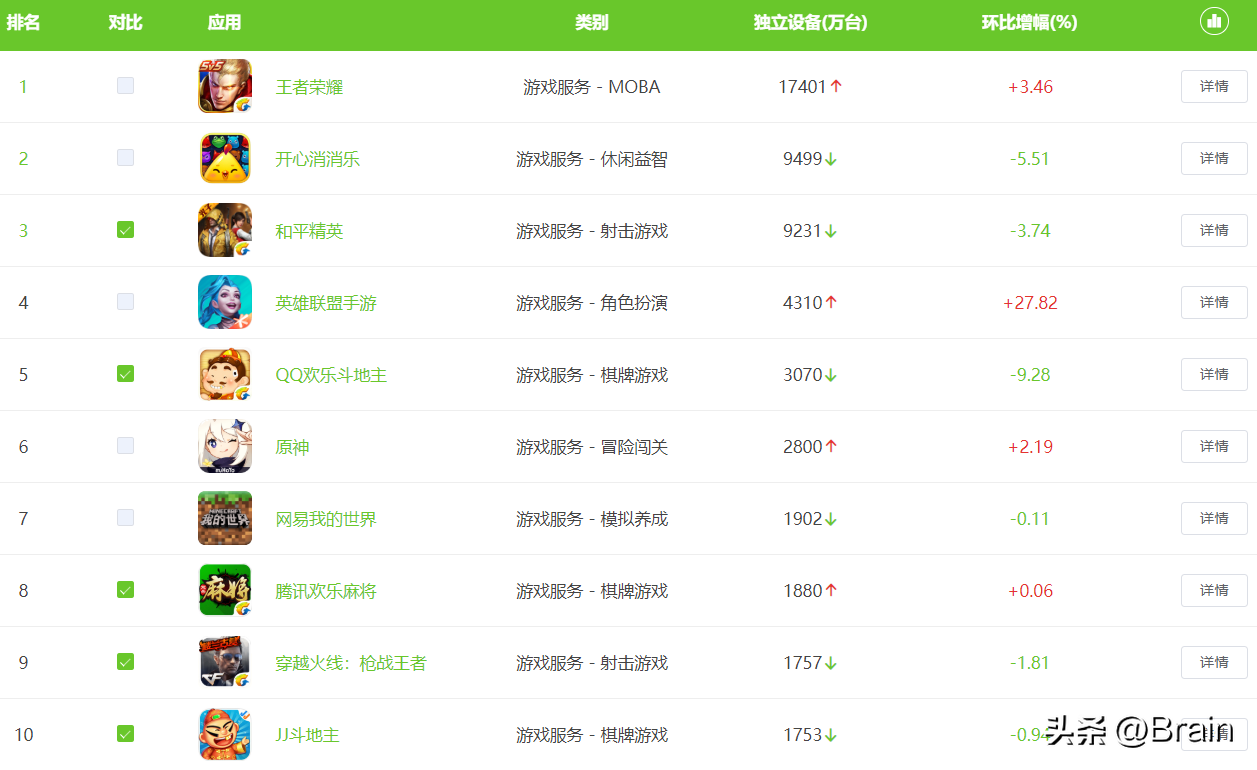Viewport: 1257px width, 770px height.
Task: Open the 穿越火线：枪战王者 app icon
Action: 225,662
